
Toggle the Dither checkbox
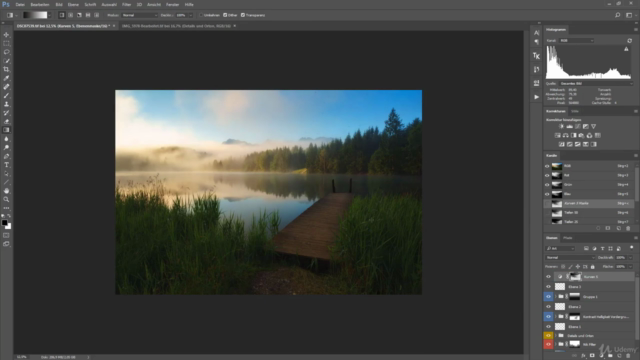point(225,15)
